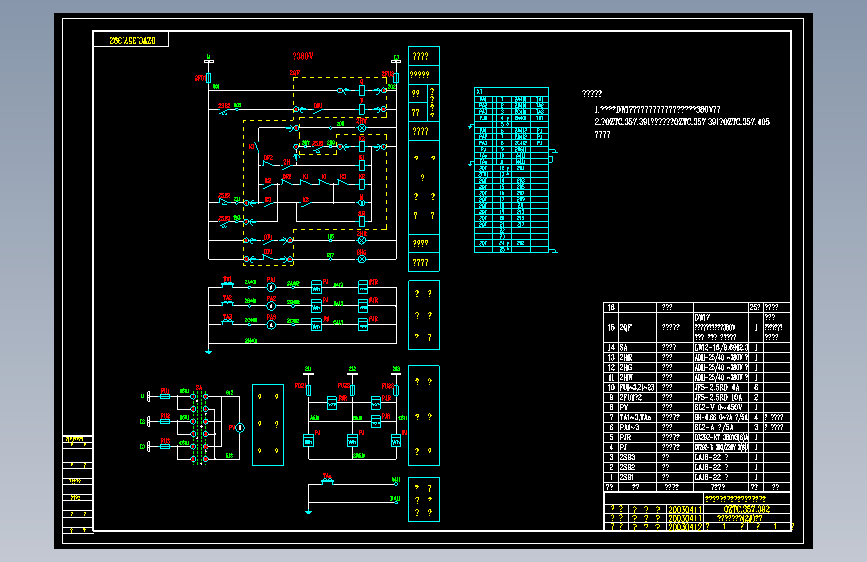Select the note line mentioning QZTC.357.391
This screenshot has height=562, width=867.
coord(682,122)
